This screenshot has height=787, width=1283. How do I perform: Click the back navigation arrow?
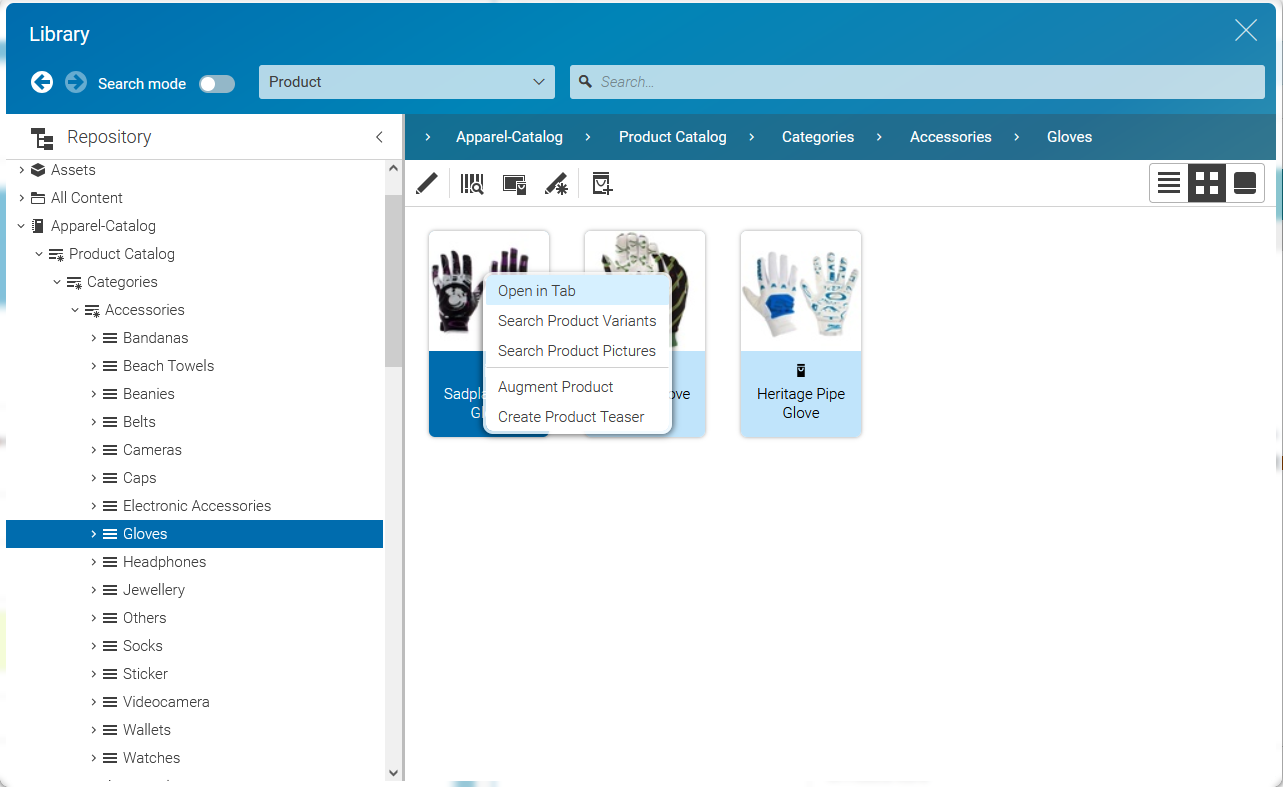click(42, 82)
